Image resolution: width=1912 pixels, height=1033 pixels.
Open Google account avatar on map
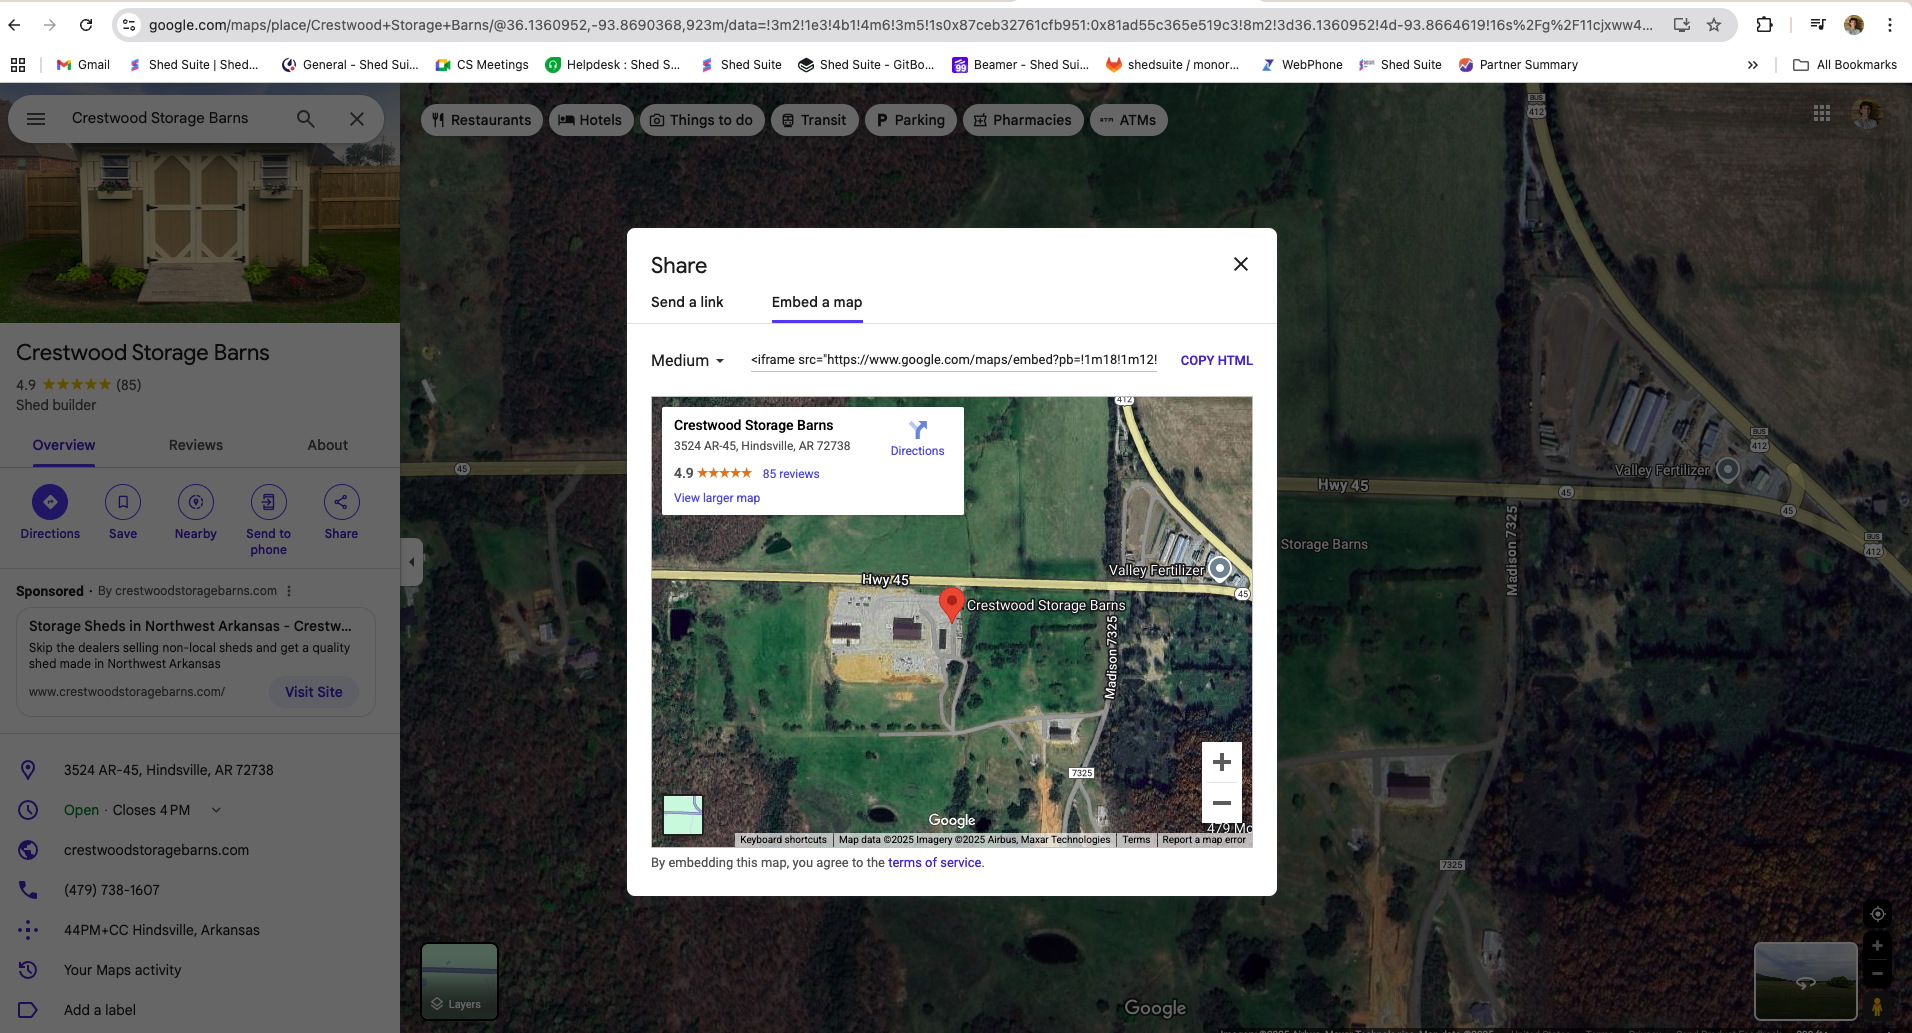[x=1867, y=114]
